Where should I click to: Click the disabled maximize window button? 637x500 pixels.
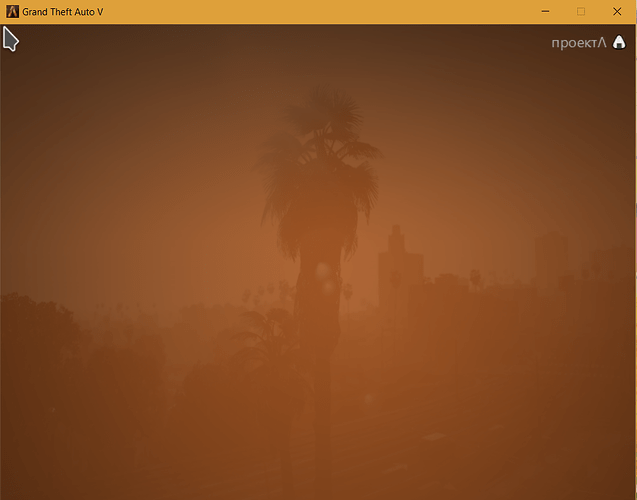(x=581, y=12)
